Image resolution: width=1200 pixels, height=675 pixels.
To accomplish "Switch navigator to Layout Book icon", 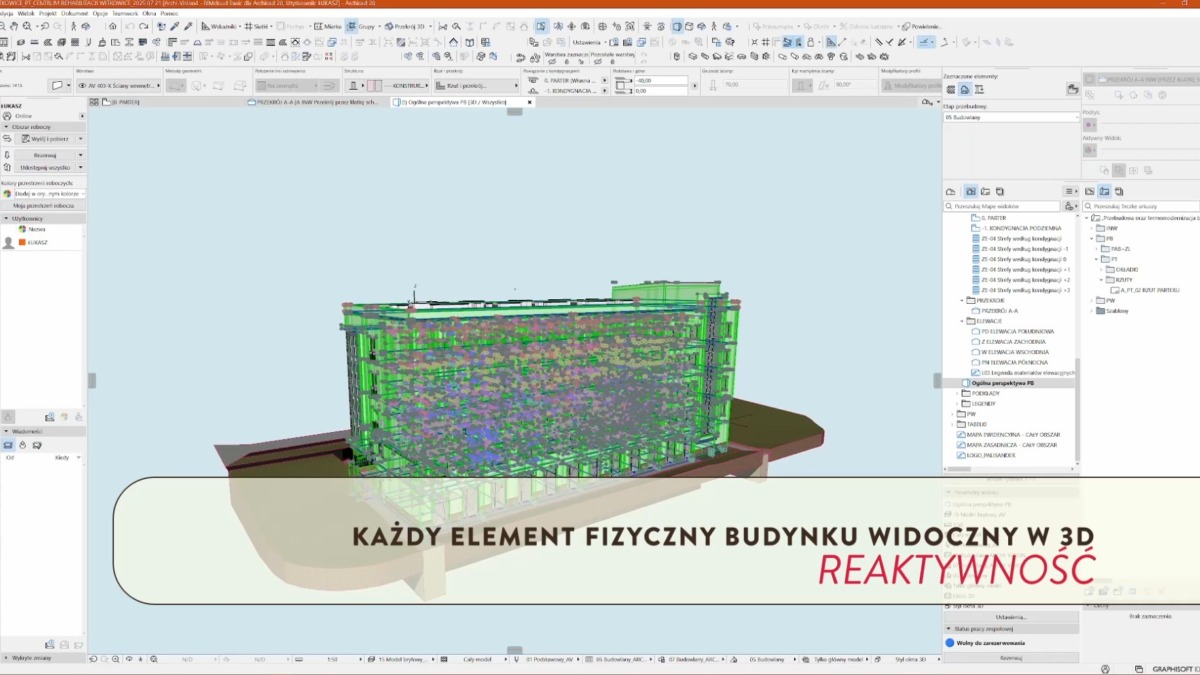I will coord(985,191).
